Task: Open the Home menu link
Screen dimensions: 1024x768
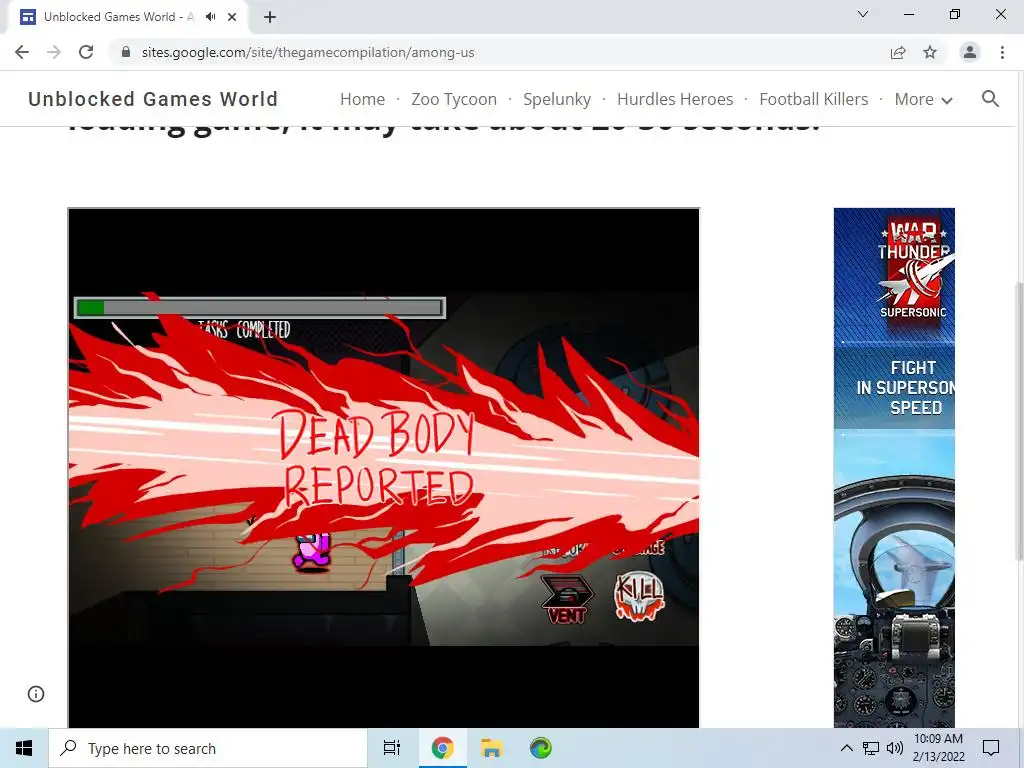Action: [362, 99]
